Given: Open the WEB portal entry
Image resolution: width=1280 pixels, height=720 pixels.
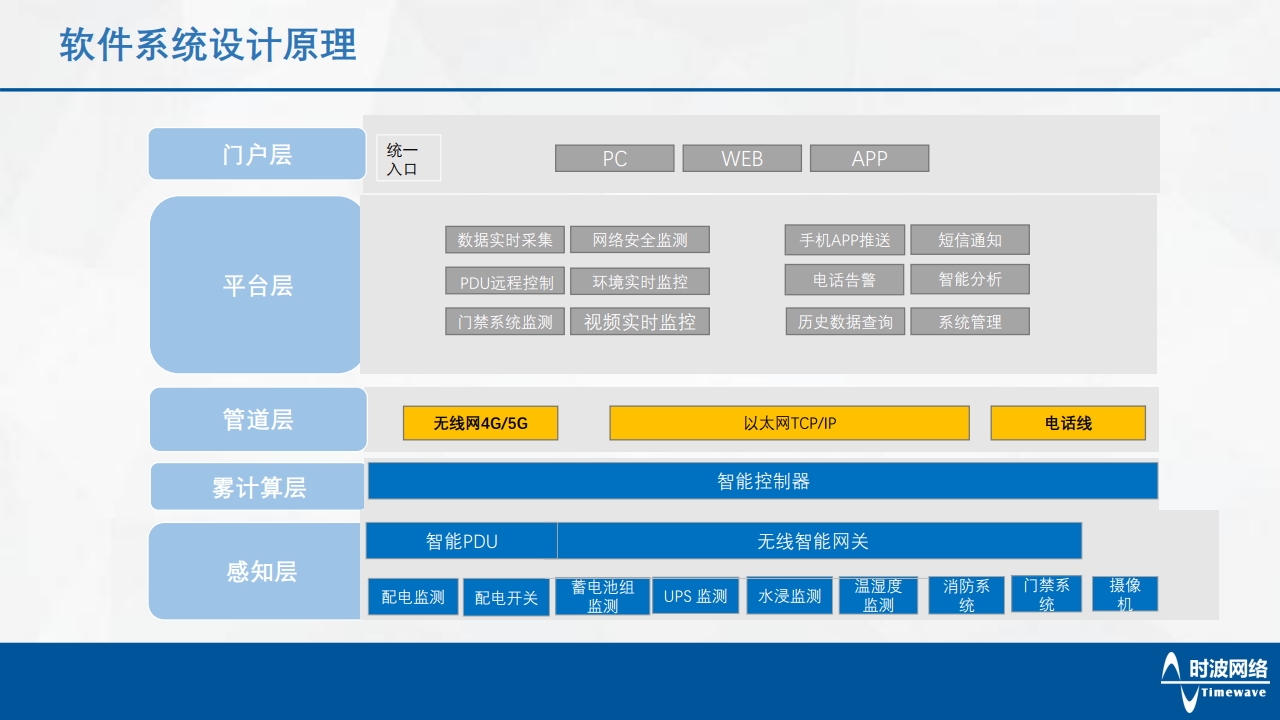Looking at the screenshot, I should click(742, 158).
